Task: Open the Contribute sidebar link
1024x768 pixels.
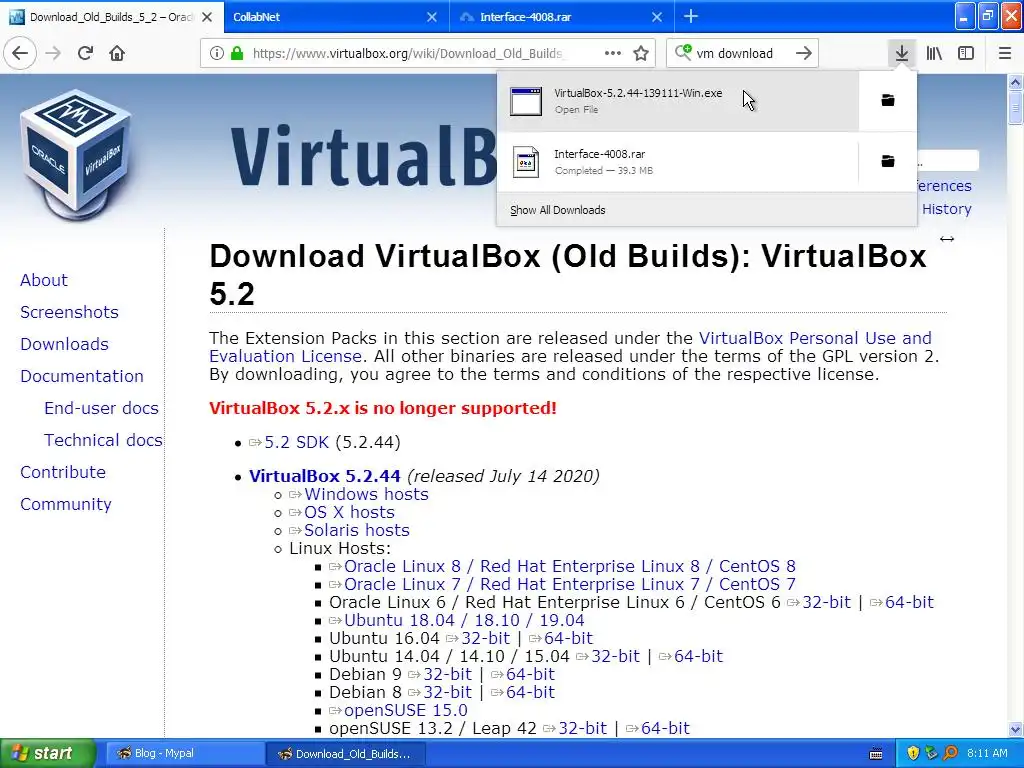Action: [x=63, y=472]
